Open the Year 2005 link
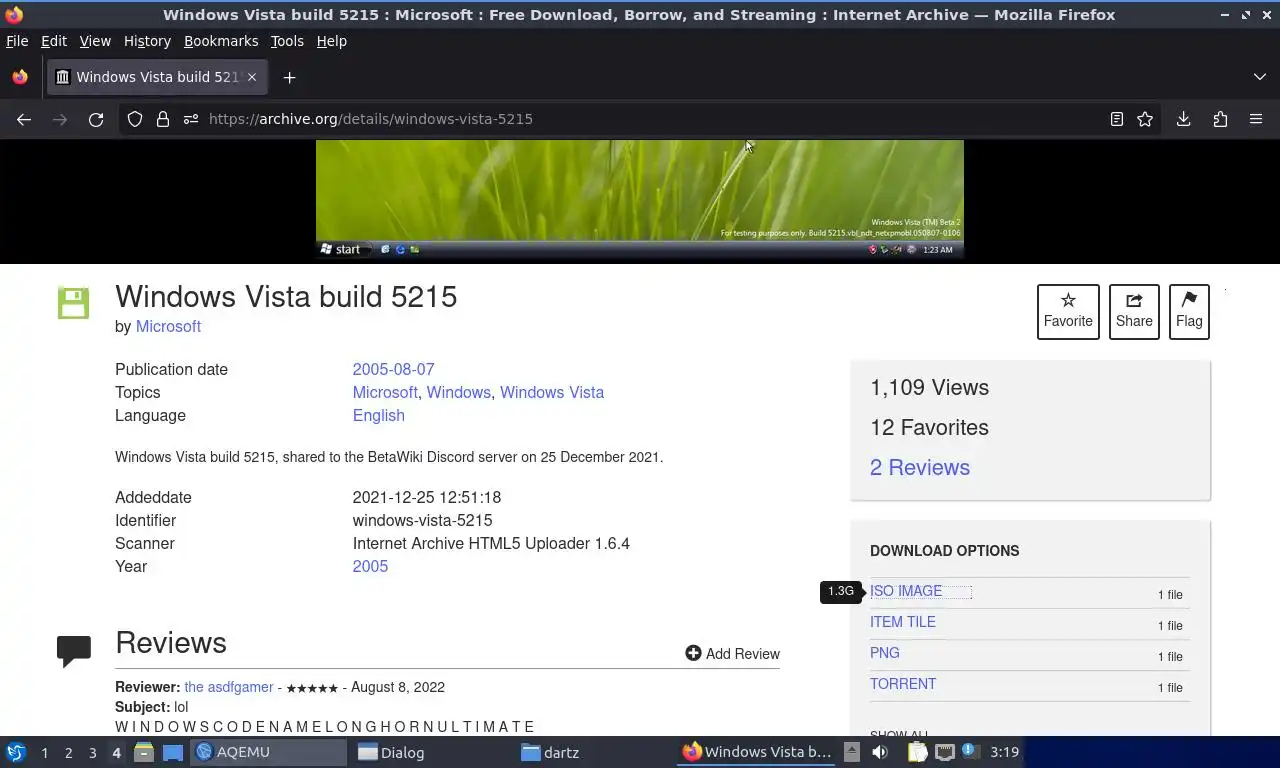Image resolution: width=1280 pixels, height=768 pixels. tap(370, 567)
